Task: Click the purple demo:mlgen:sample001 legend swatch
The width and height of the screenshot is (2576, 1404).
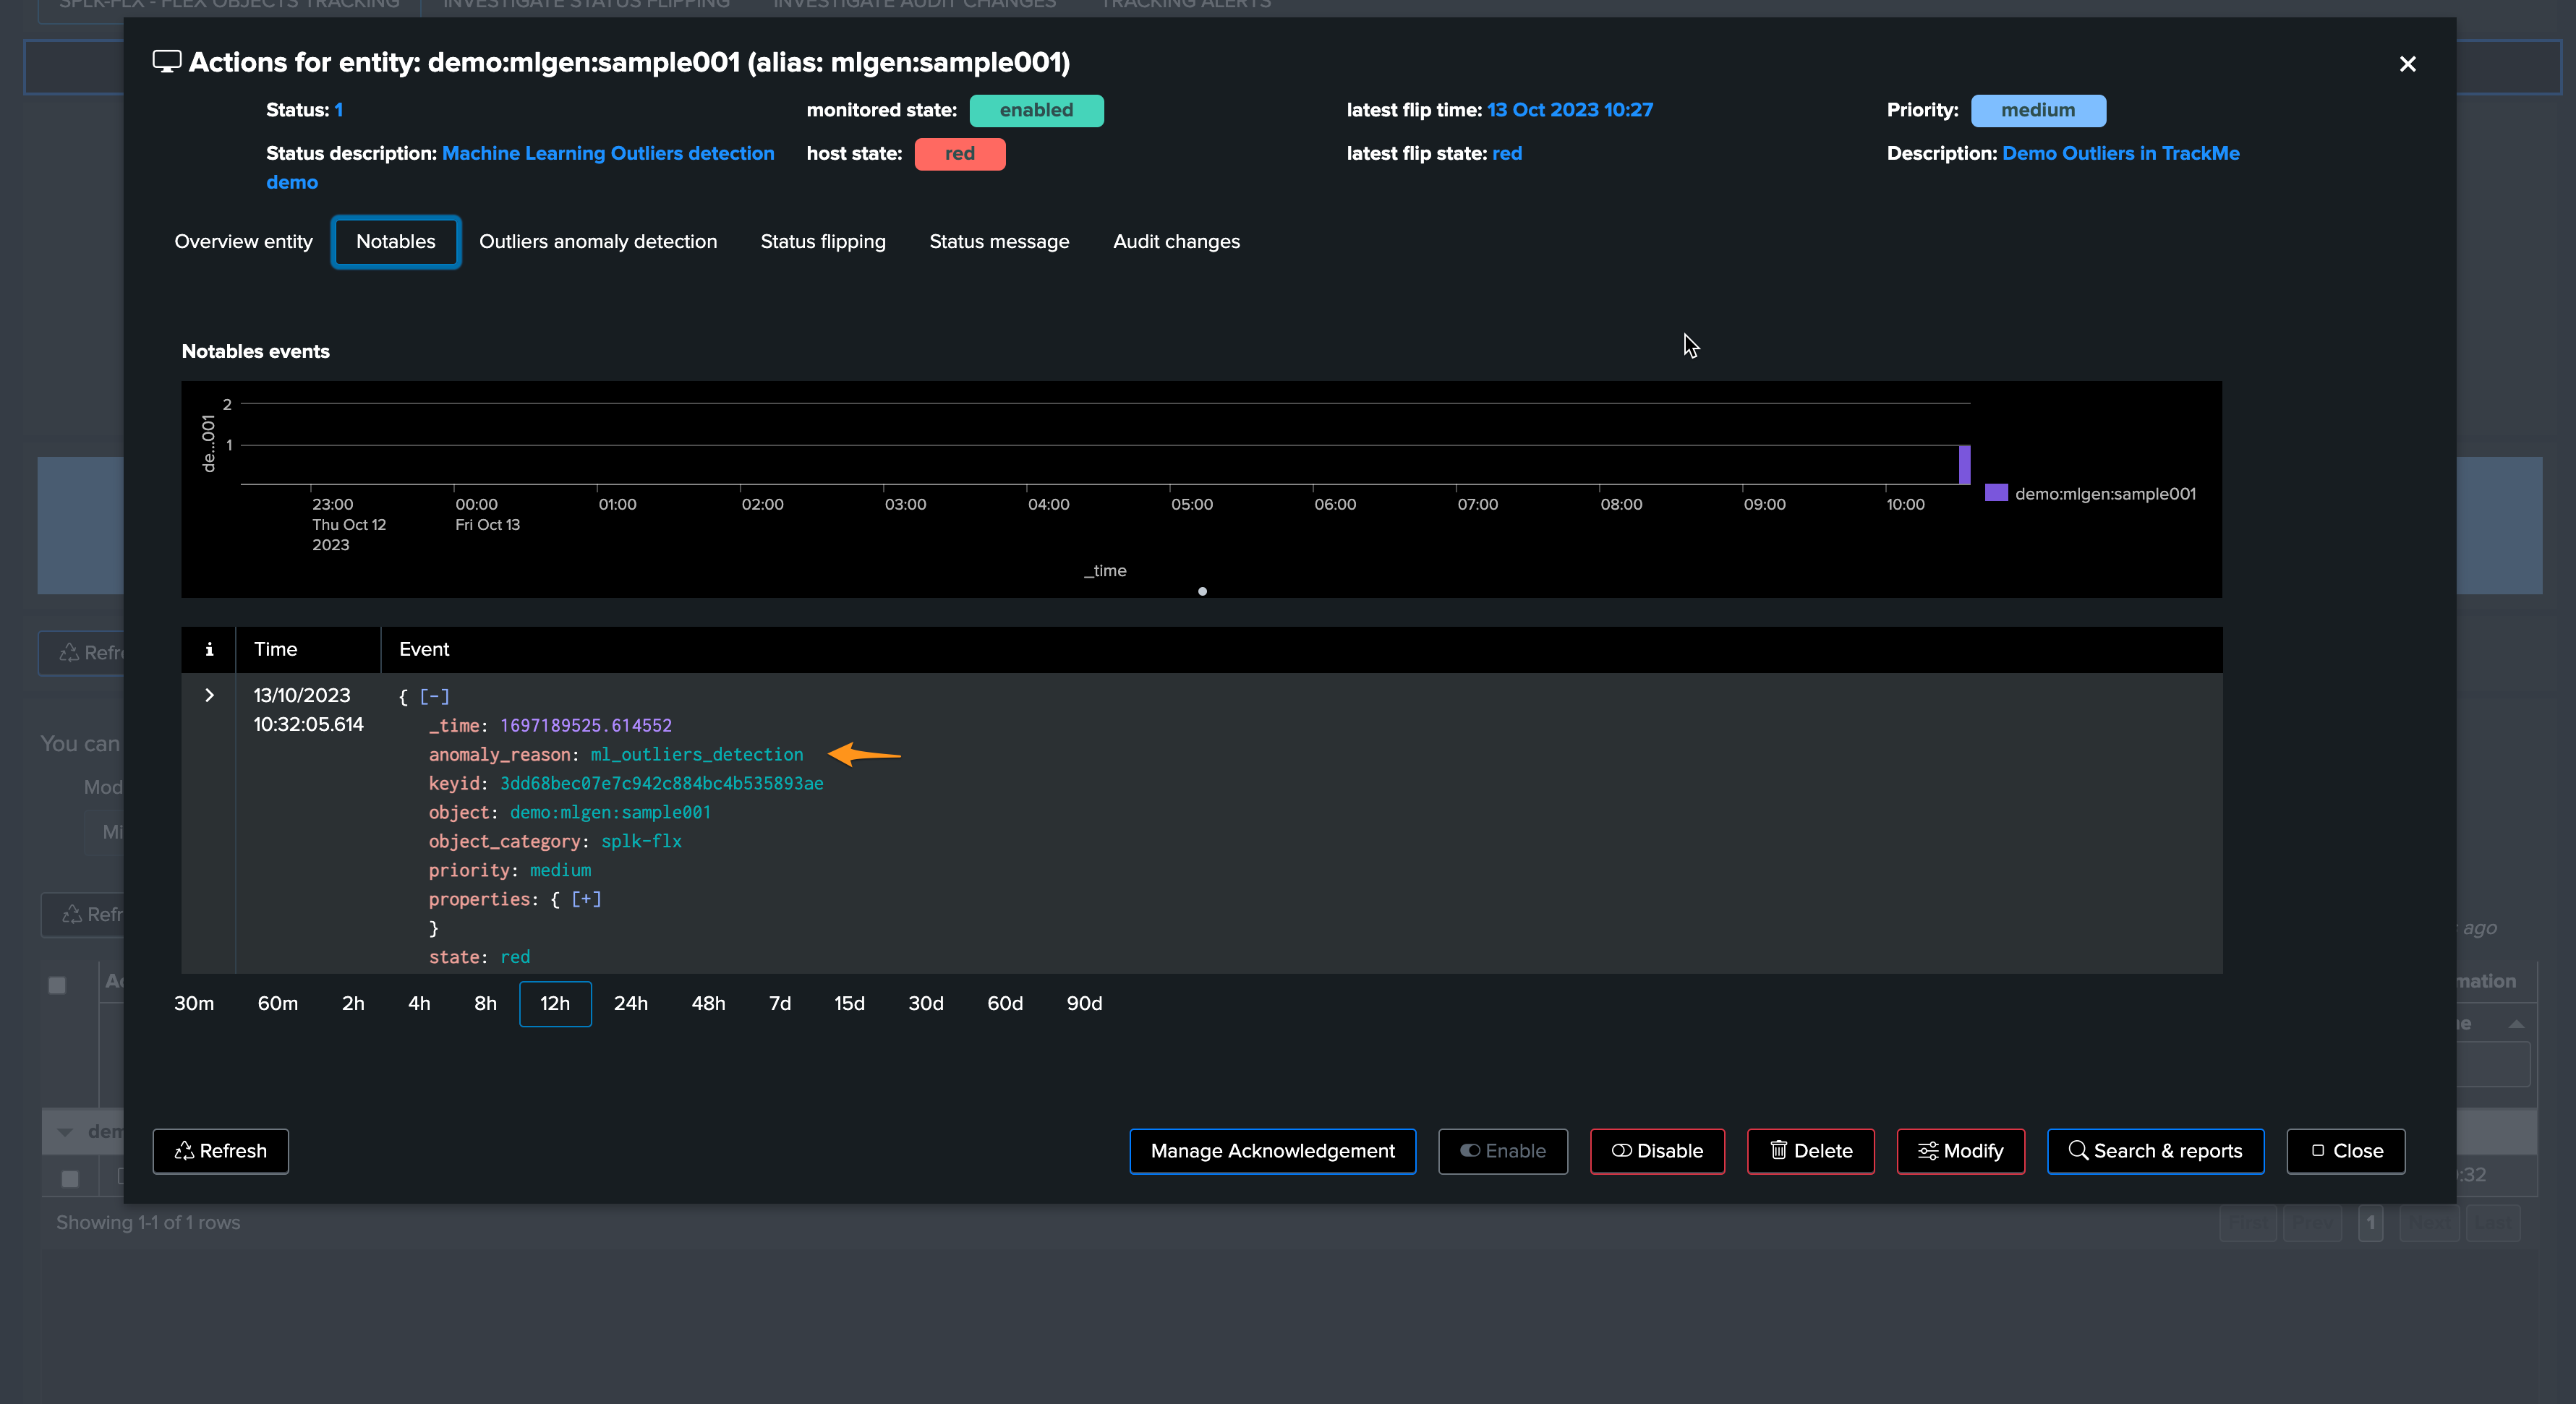Action: pos(1996,493)
